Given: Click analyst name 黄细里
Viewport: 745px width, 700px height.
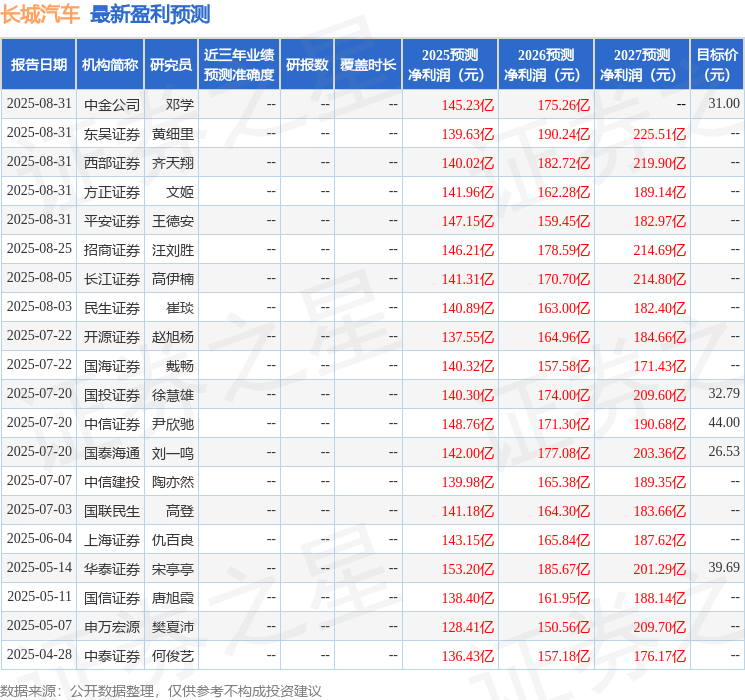Looking at the screenshot, I should coord(172,134).
